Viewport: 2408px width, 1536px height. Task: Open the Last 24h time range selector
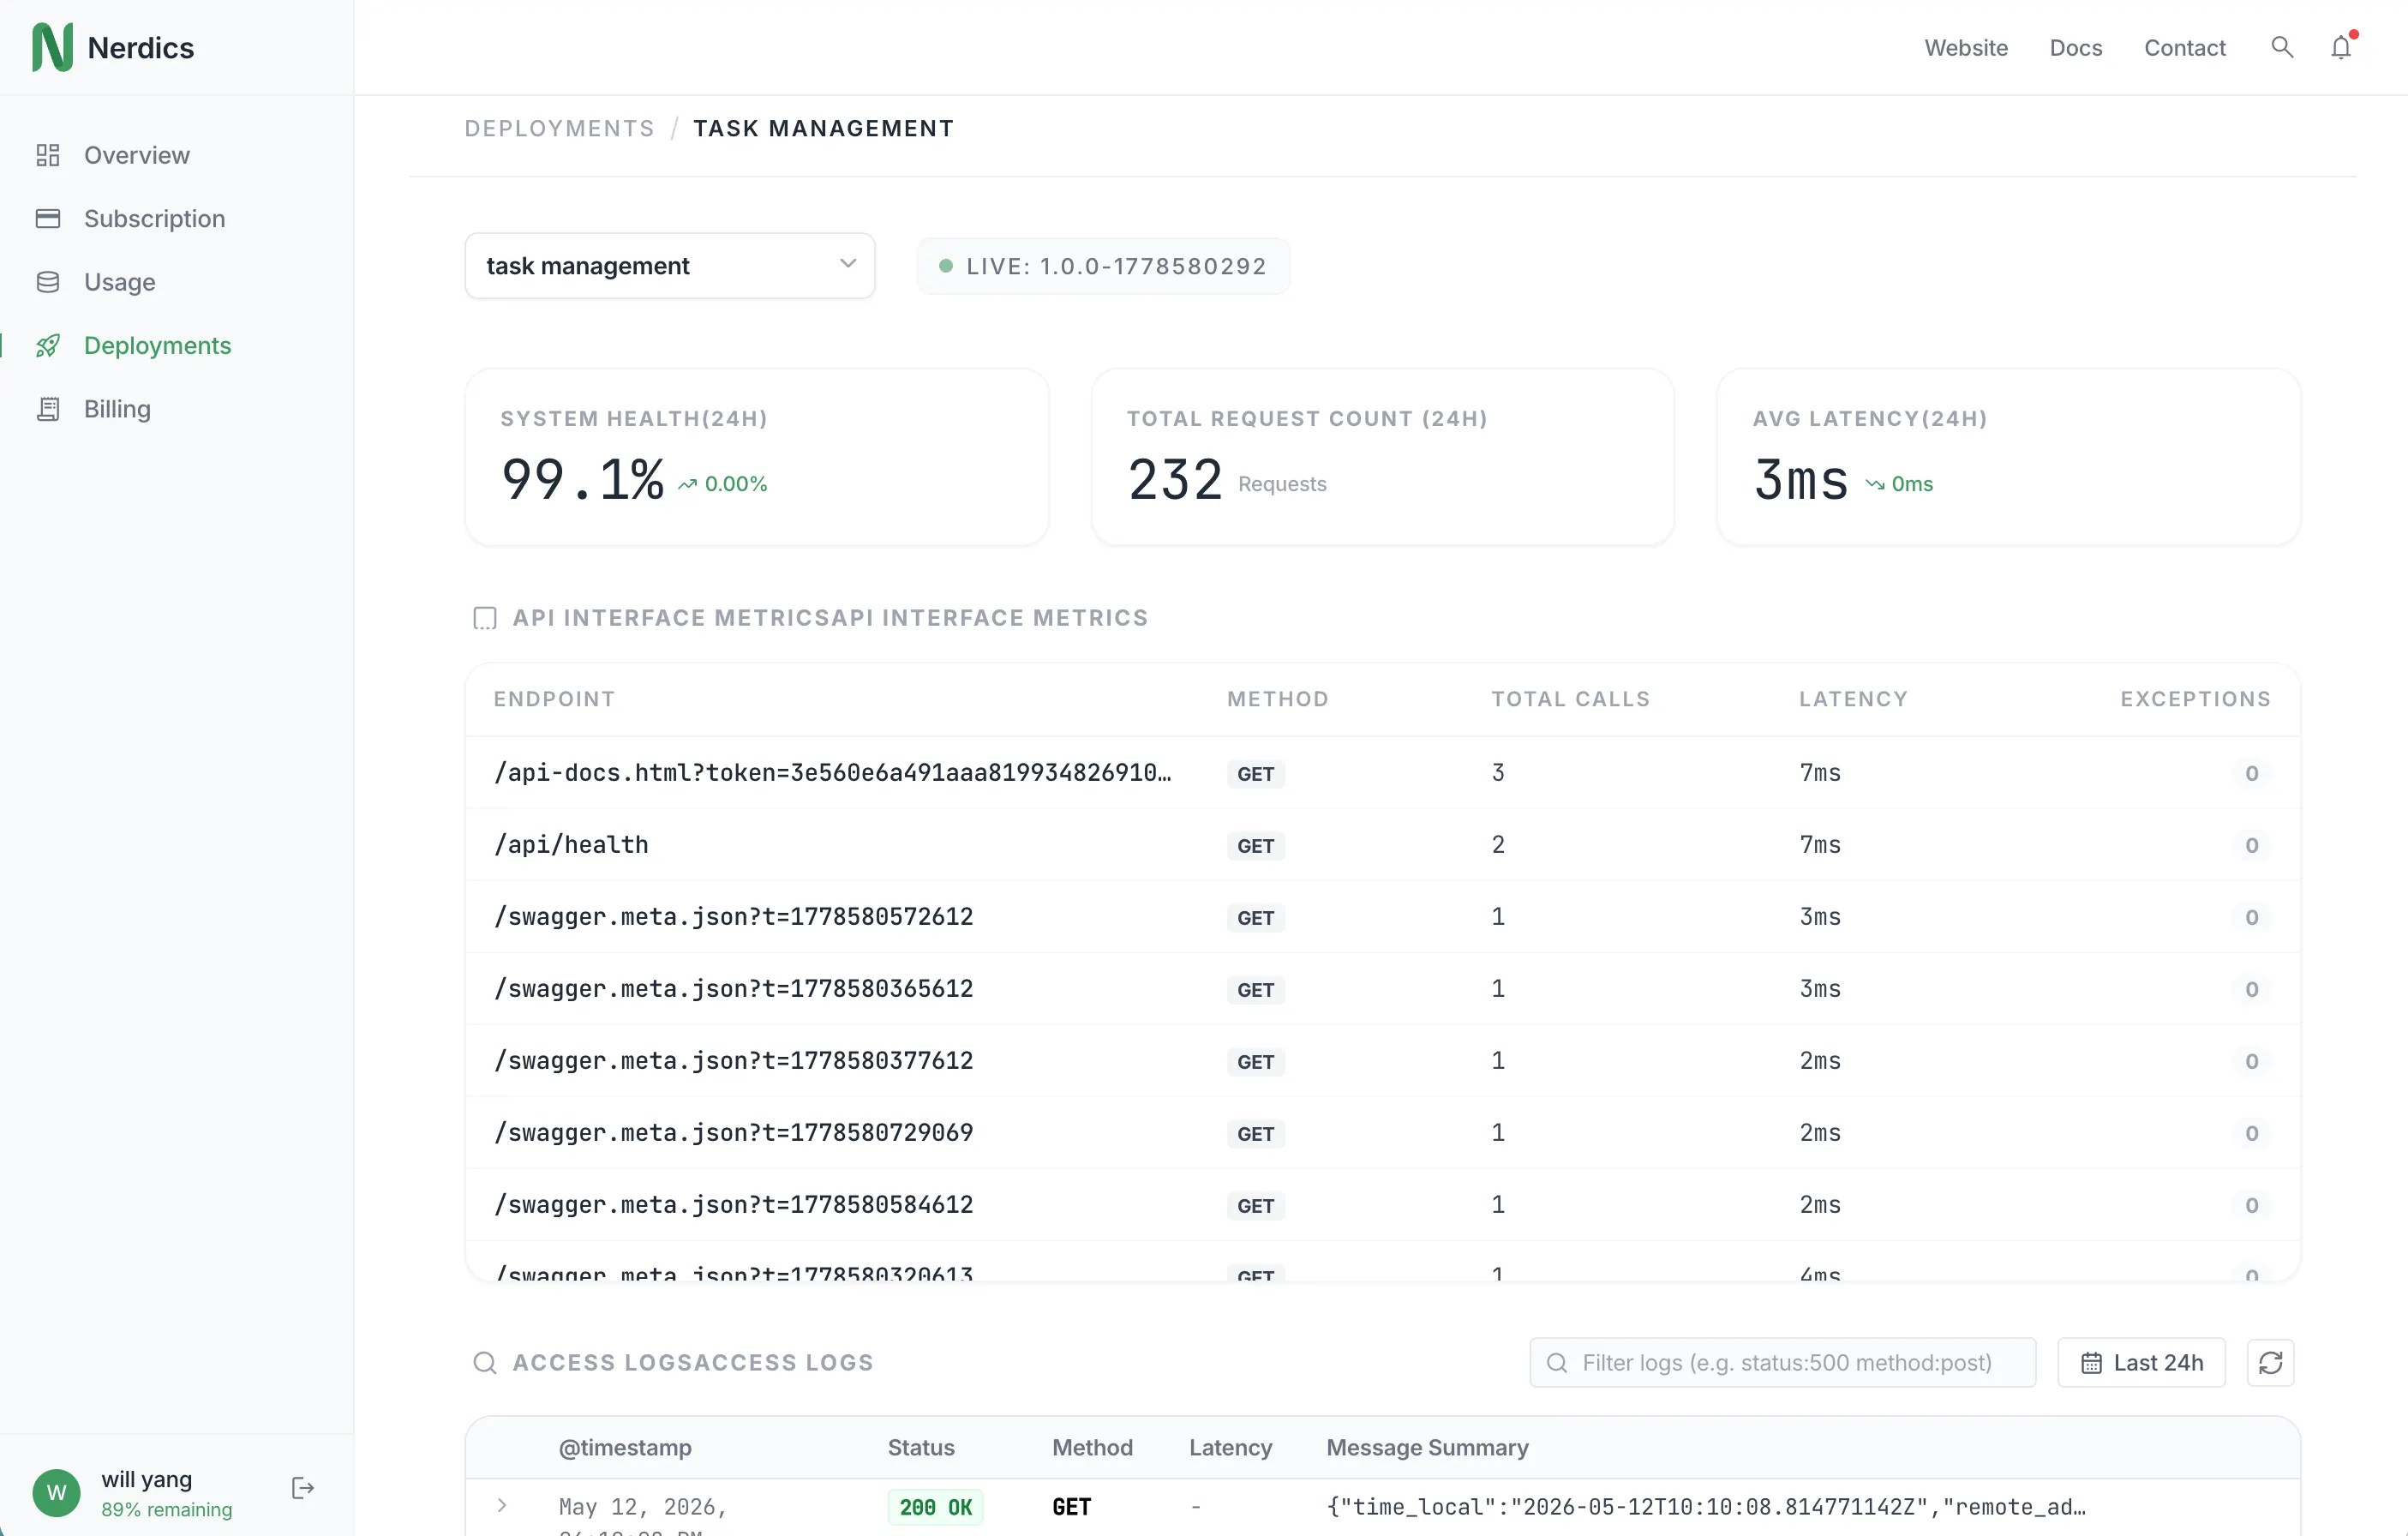(x=2141, y=1362)
